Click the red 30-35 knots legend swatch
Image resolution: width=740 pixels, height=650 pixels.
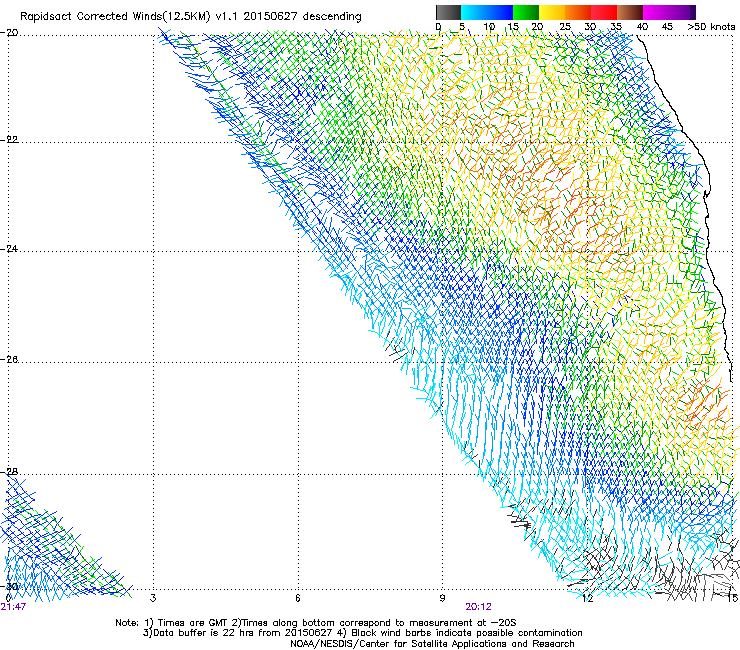coord(604,12)
